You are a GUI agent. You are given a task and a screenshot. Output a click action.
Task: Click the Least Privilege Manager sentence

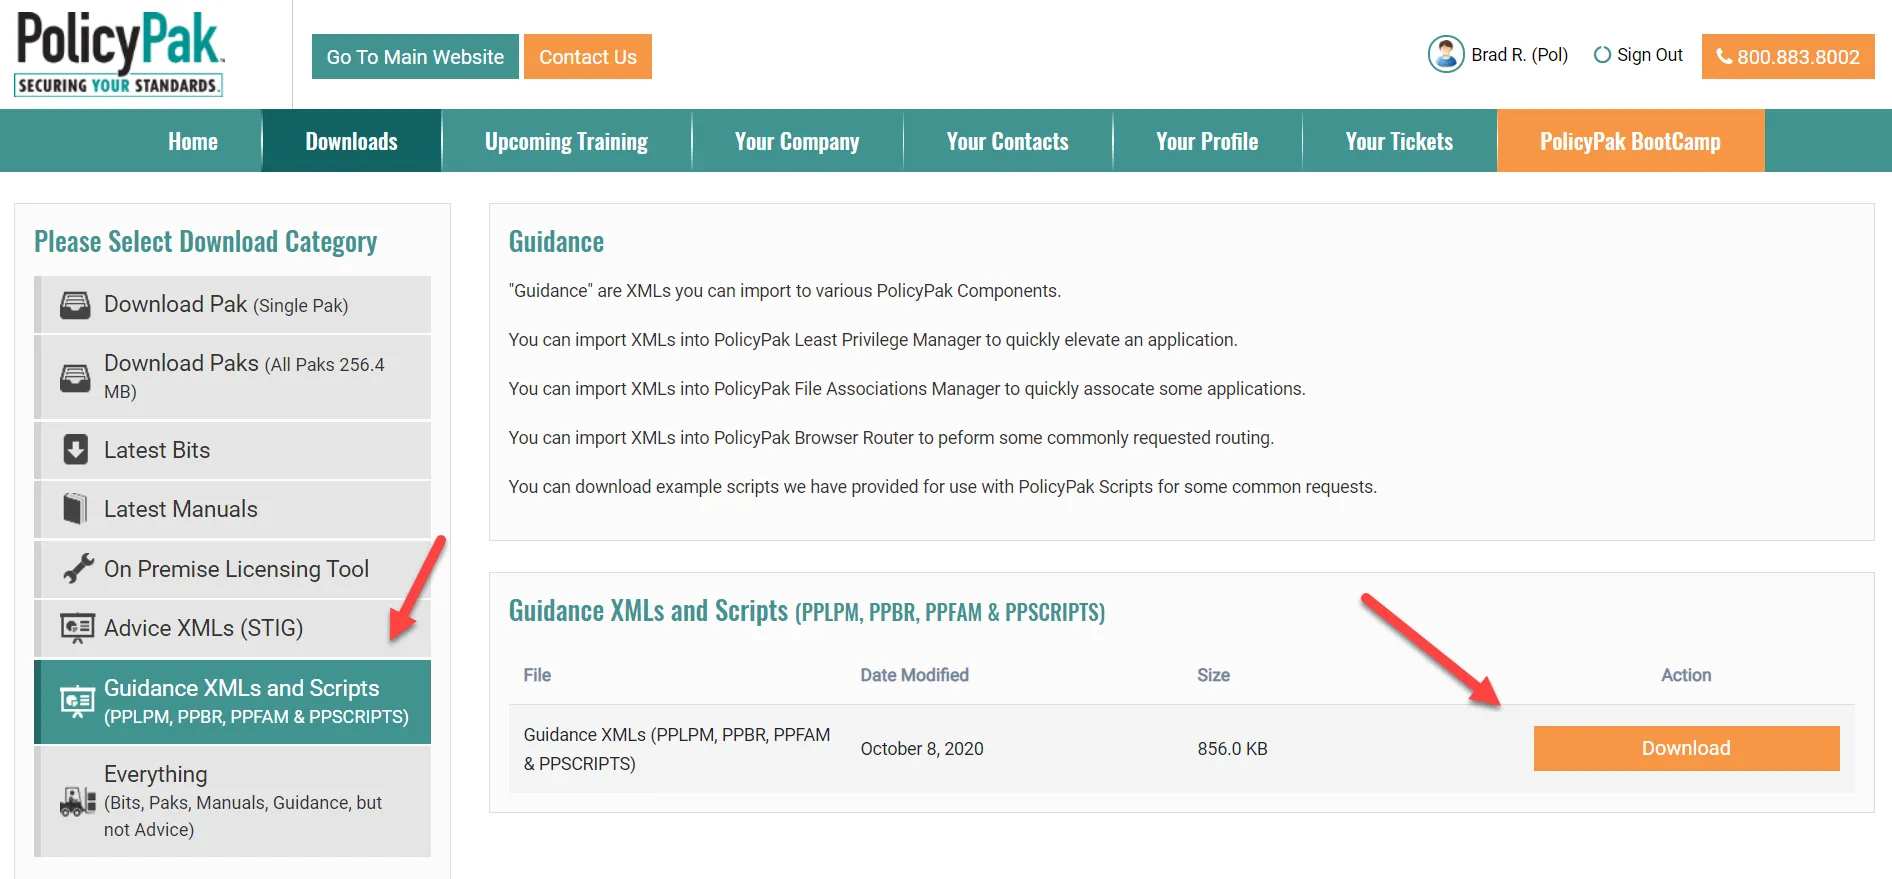[x=873, y=340]
